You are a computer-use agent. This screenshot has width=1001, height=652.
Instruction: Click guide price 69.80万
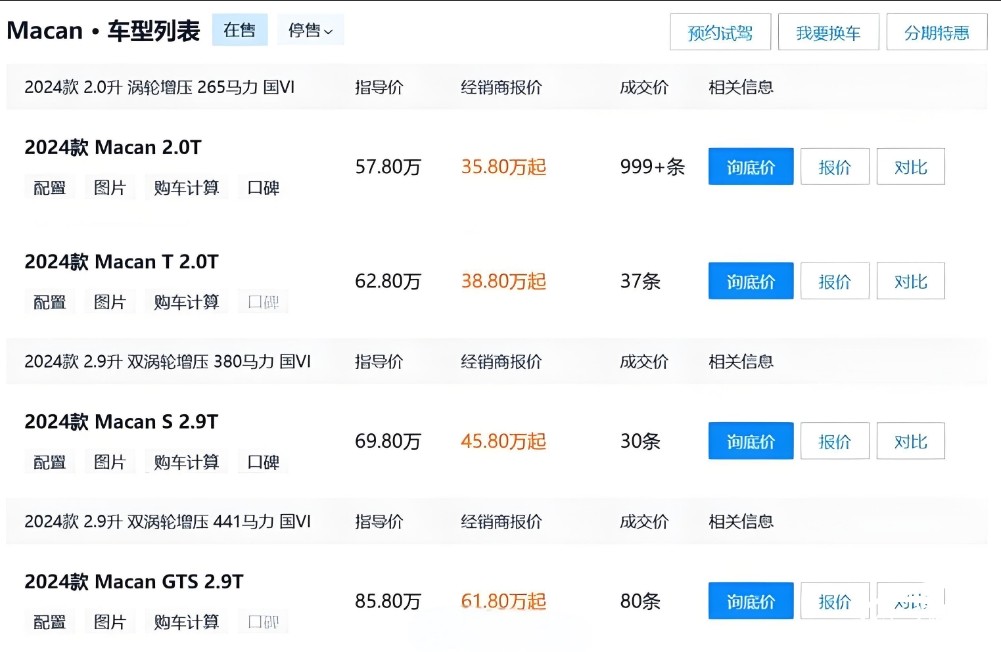(388, 441)
